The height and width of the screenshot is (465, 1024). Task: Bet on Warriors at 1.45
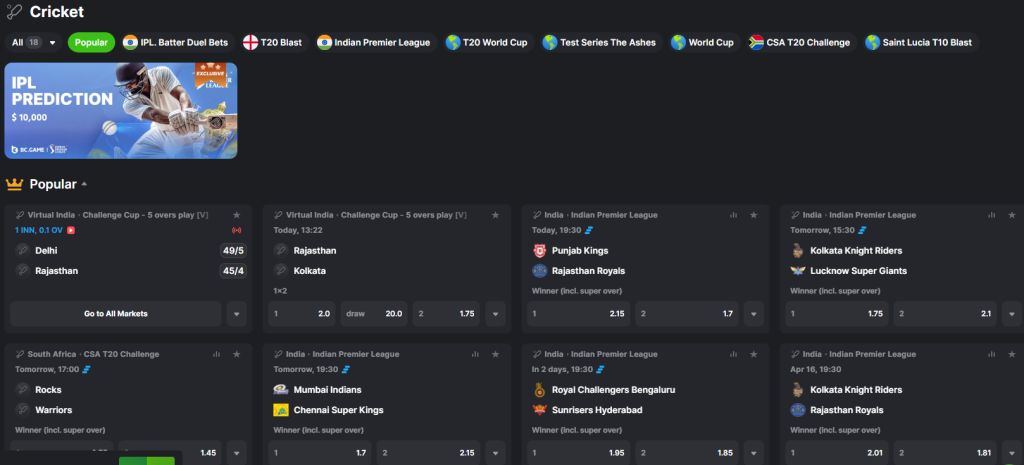point(170,453)
